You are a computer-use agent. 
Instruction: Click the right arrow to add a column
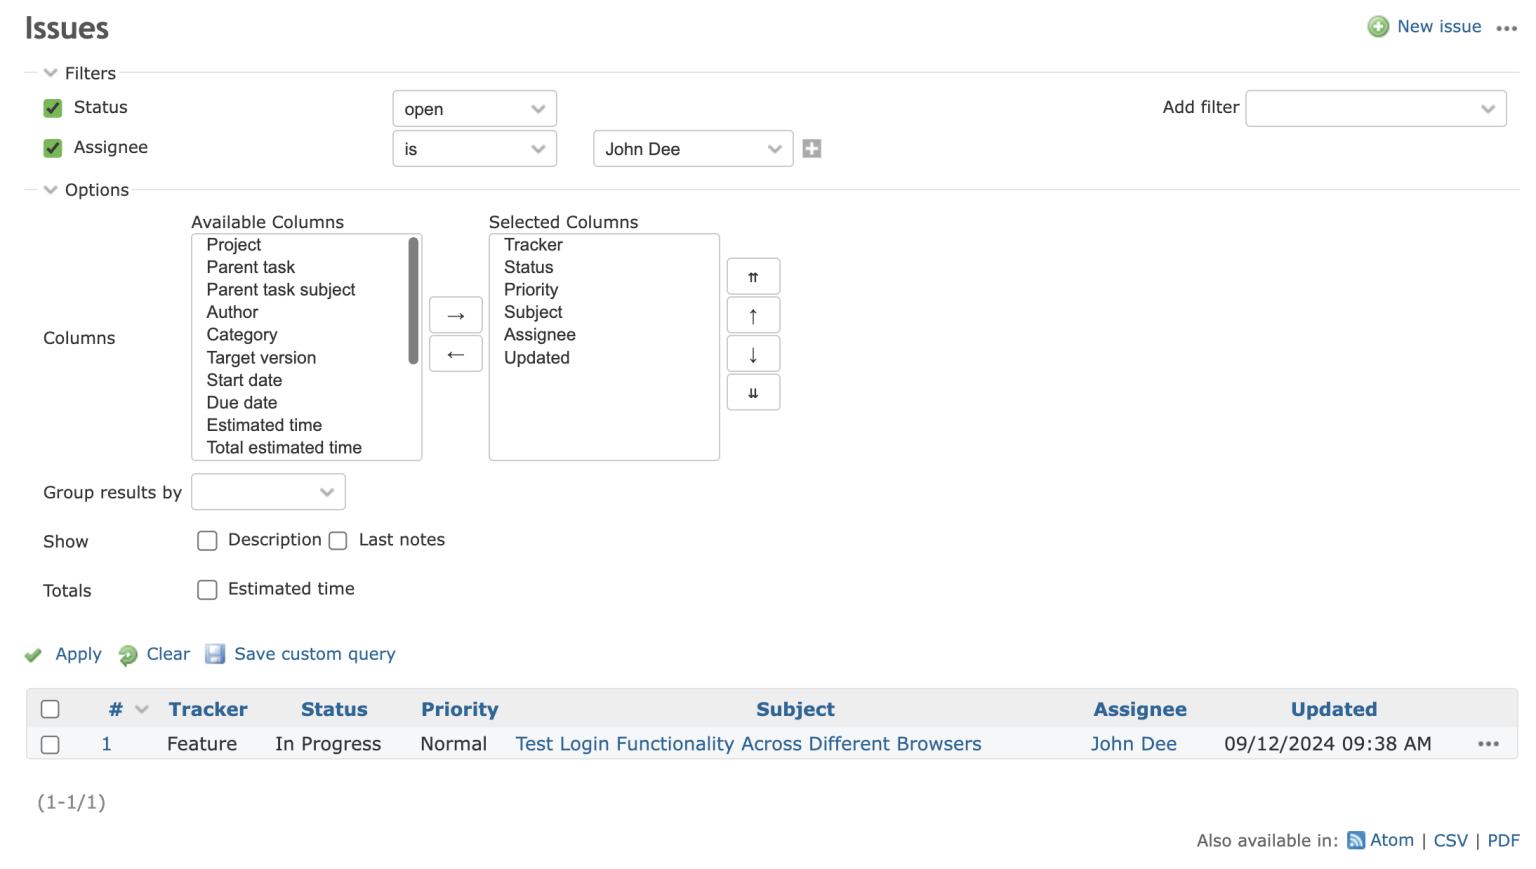455,314
